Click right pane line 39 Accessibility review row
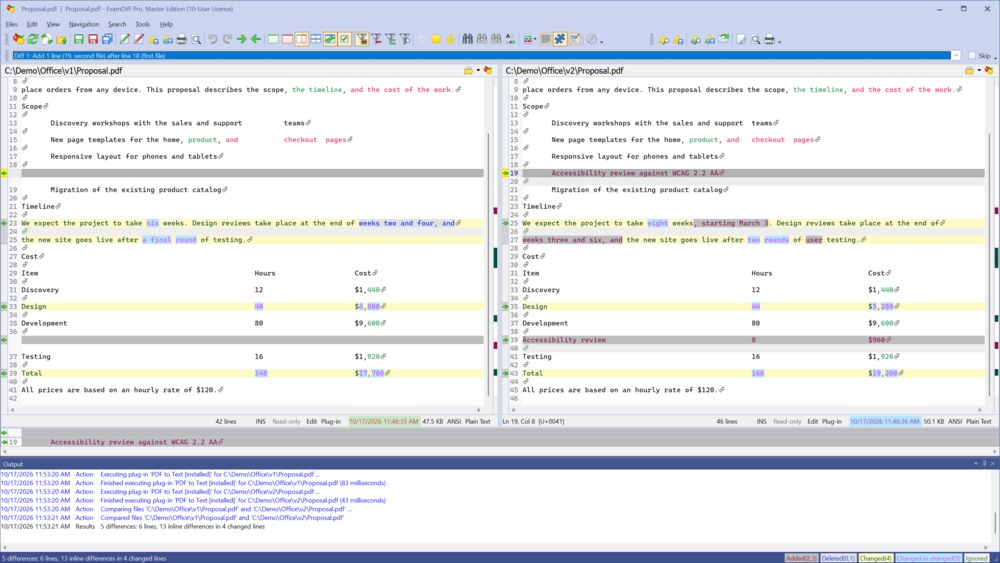1000x563 pixels. point(753,340)
